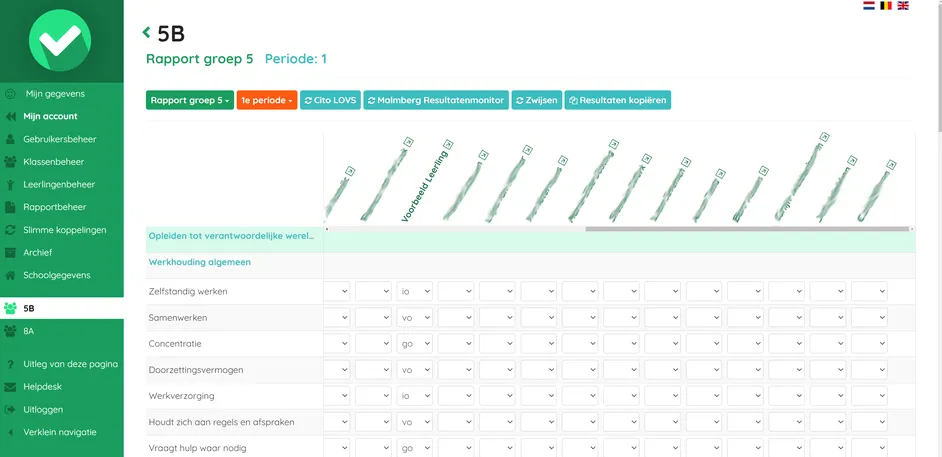Click the Doorzettingsvermogen row label
Screen dimensions: 942x457
point(196,370)
